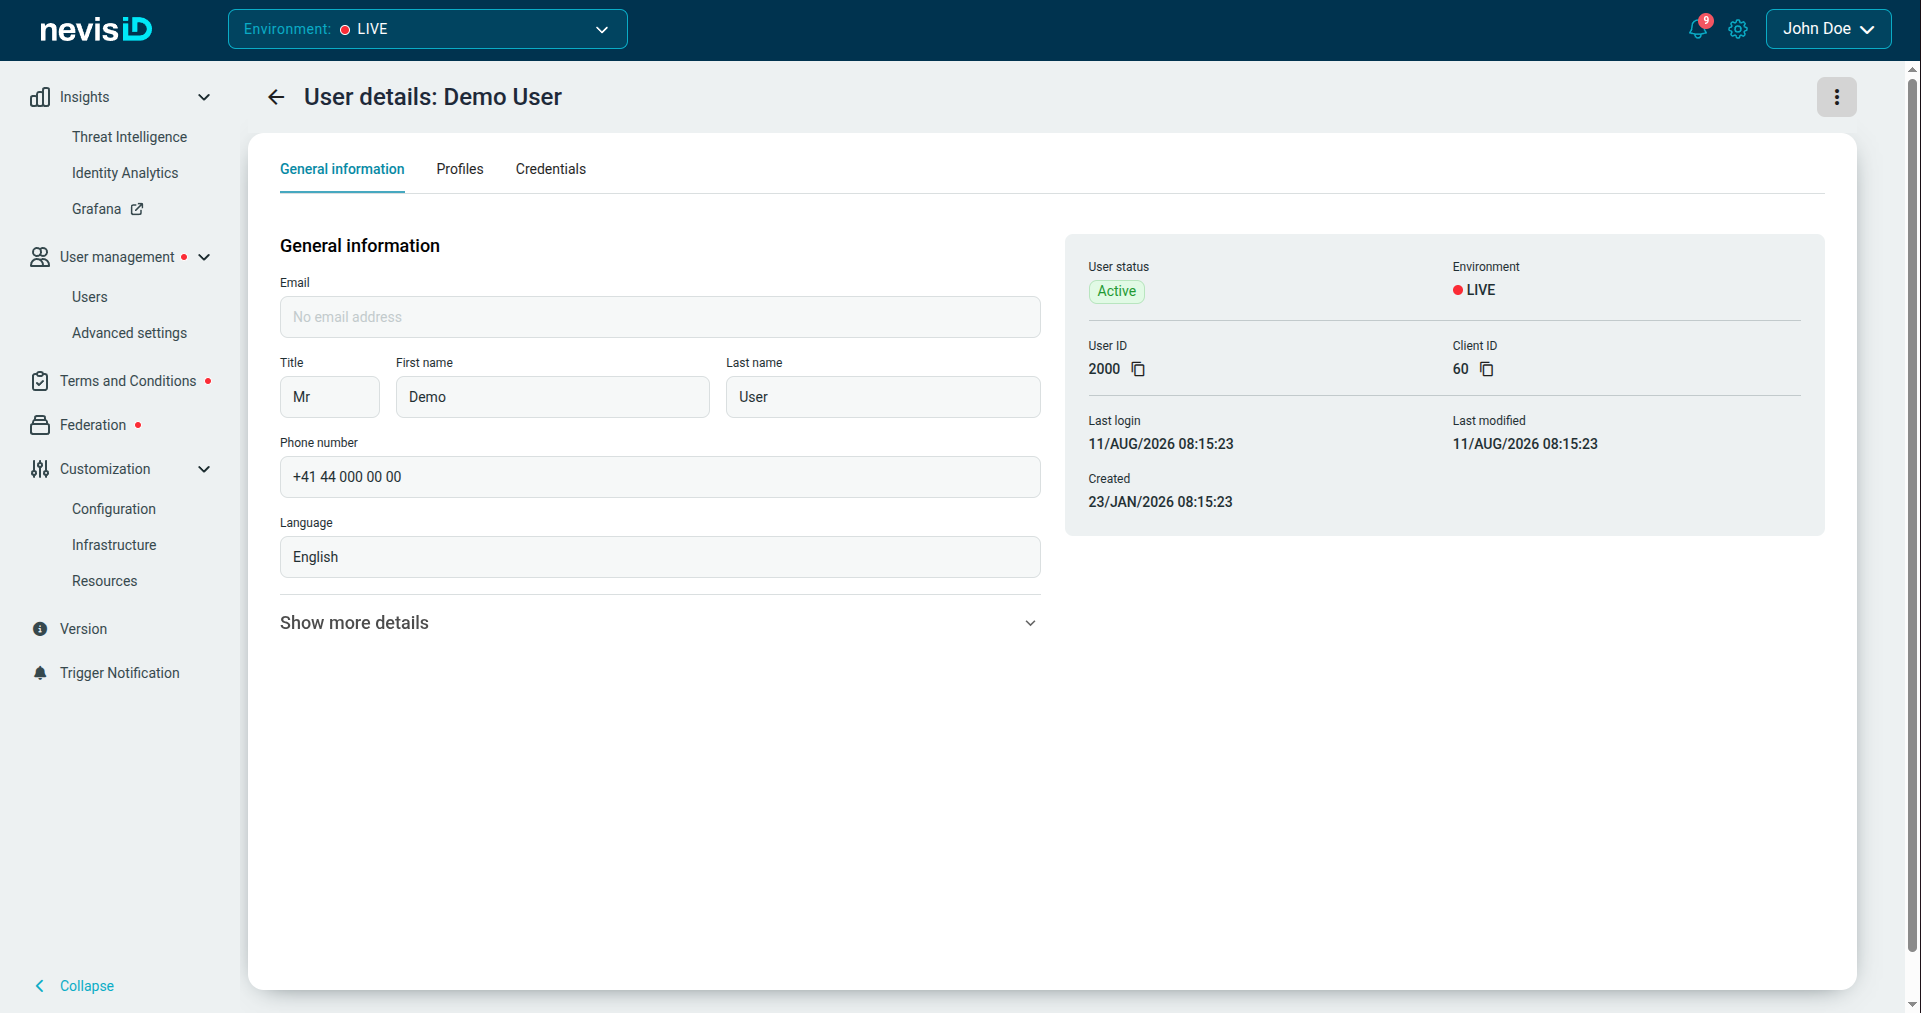Open Advanced settings page
This screenshot has height=1013, width=1921.
(129, 333)
